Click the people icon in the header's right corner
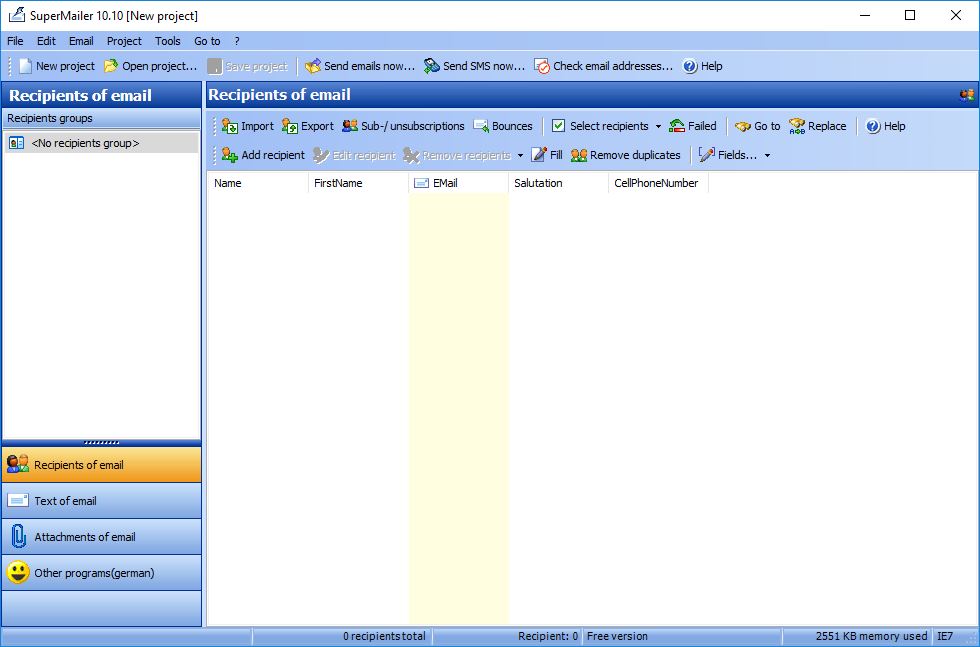The height and width of the screenshot is (647, 980). (967, 95)
